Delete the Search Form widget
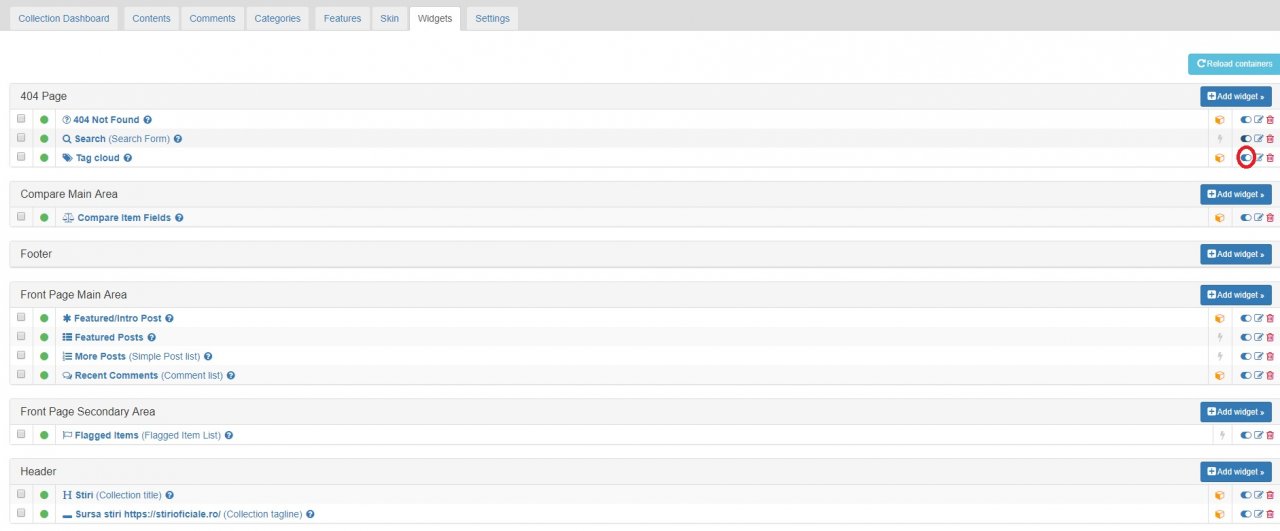 1270,139
